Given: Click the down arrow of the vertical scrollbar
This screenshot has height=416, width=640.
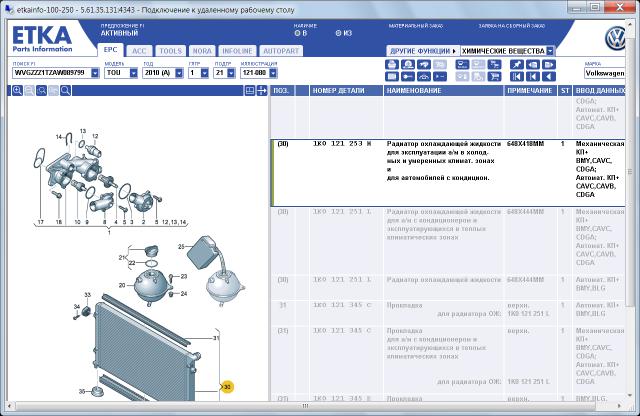Looking at the screenshot, I should [630, 395].
